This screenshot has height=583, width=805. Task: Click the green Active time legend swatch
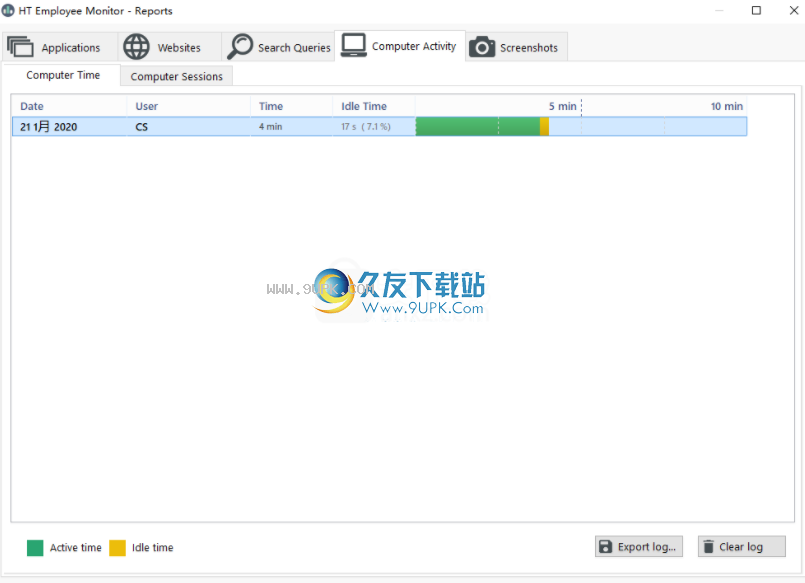(35, 548)
